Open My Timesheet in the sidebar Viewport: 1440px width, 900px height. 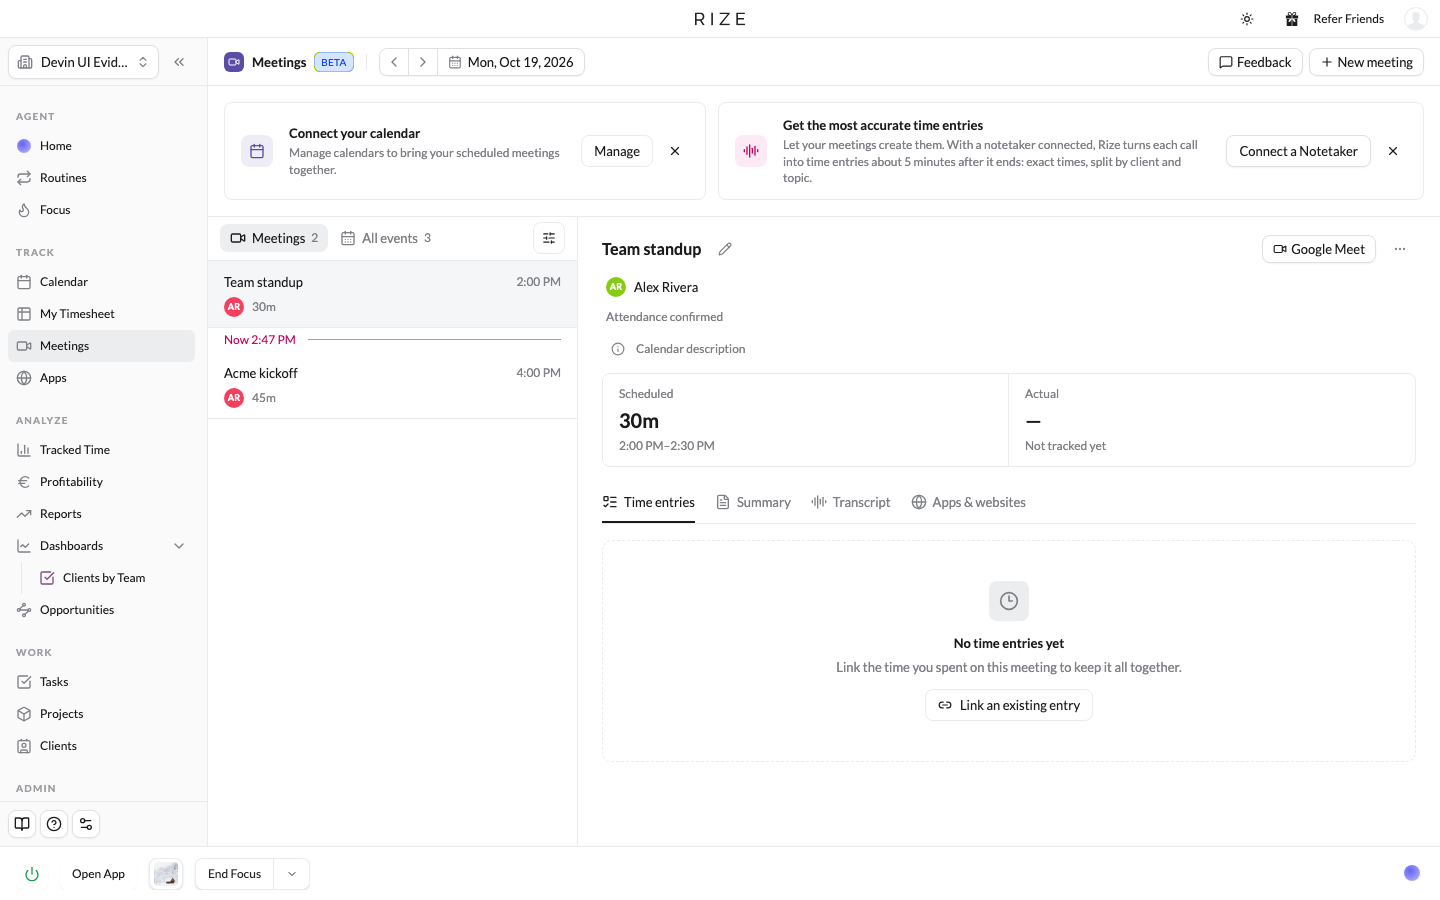click(102, 314)
